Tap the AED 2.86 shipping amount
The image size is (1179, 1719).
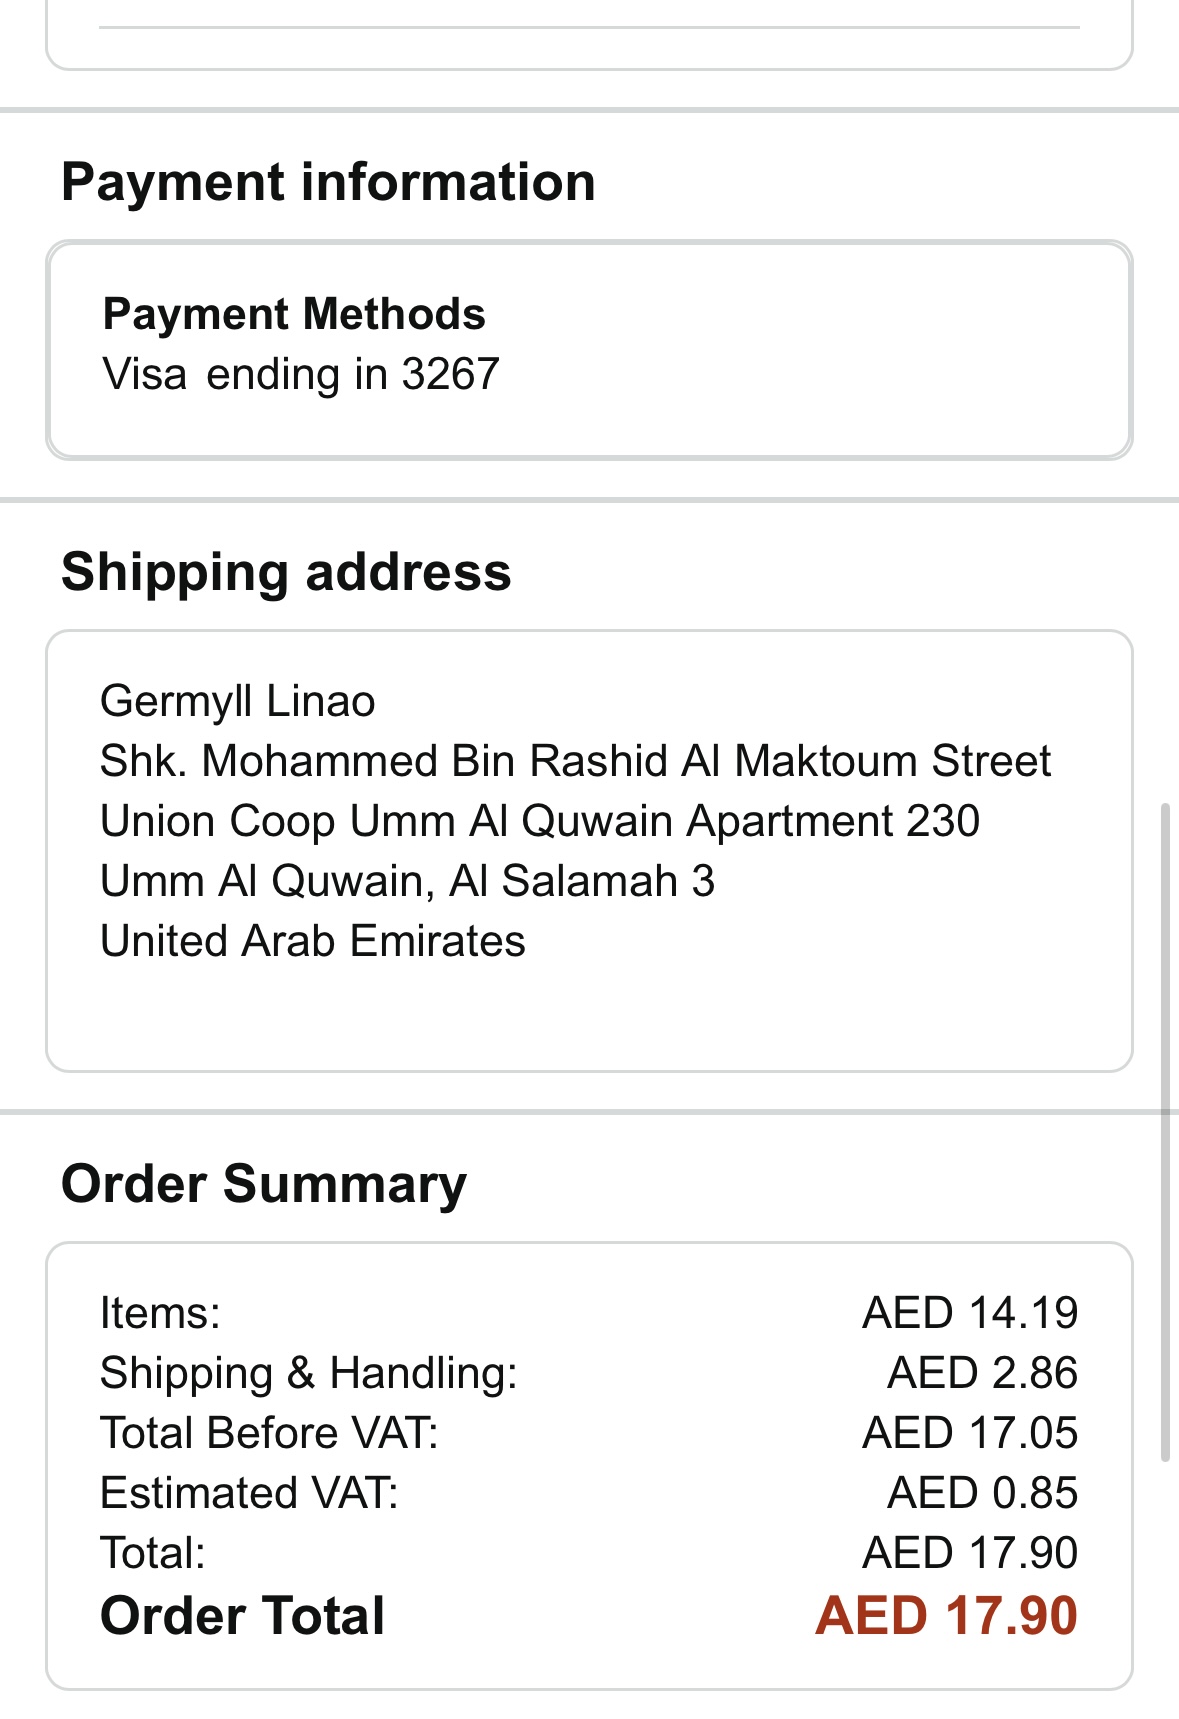click(x=982, y=1373)
